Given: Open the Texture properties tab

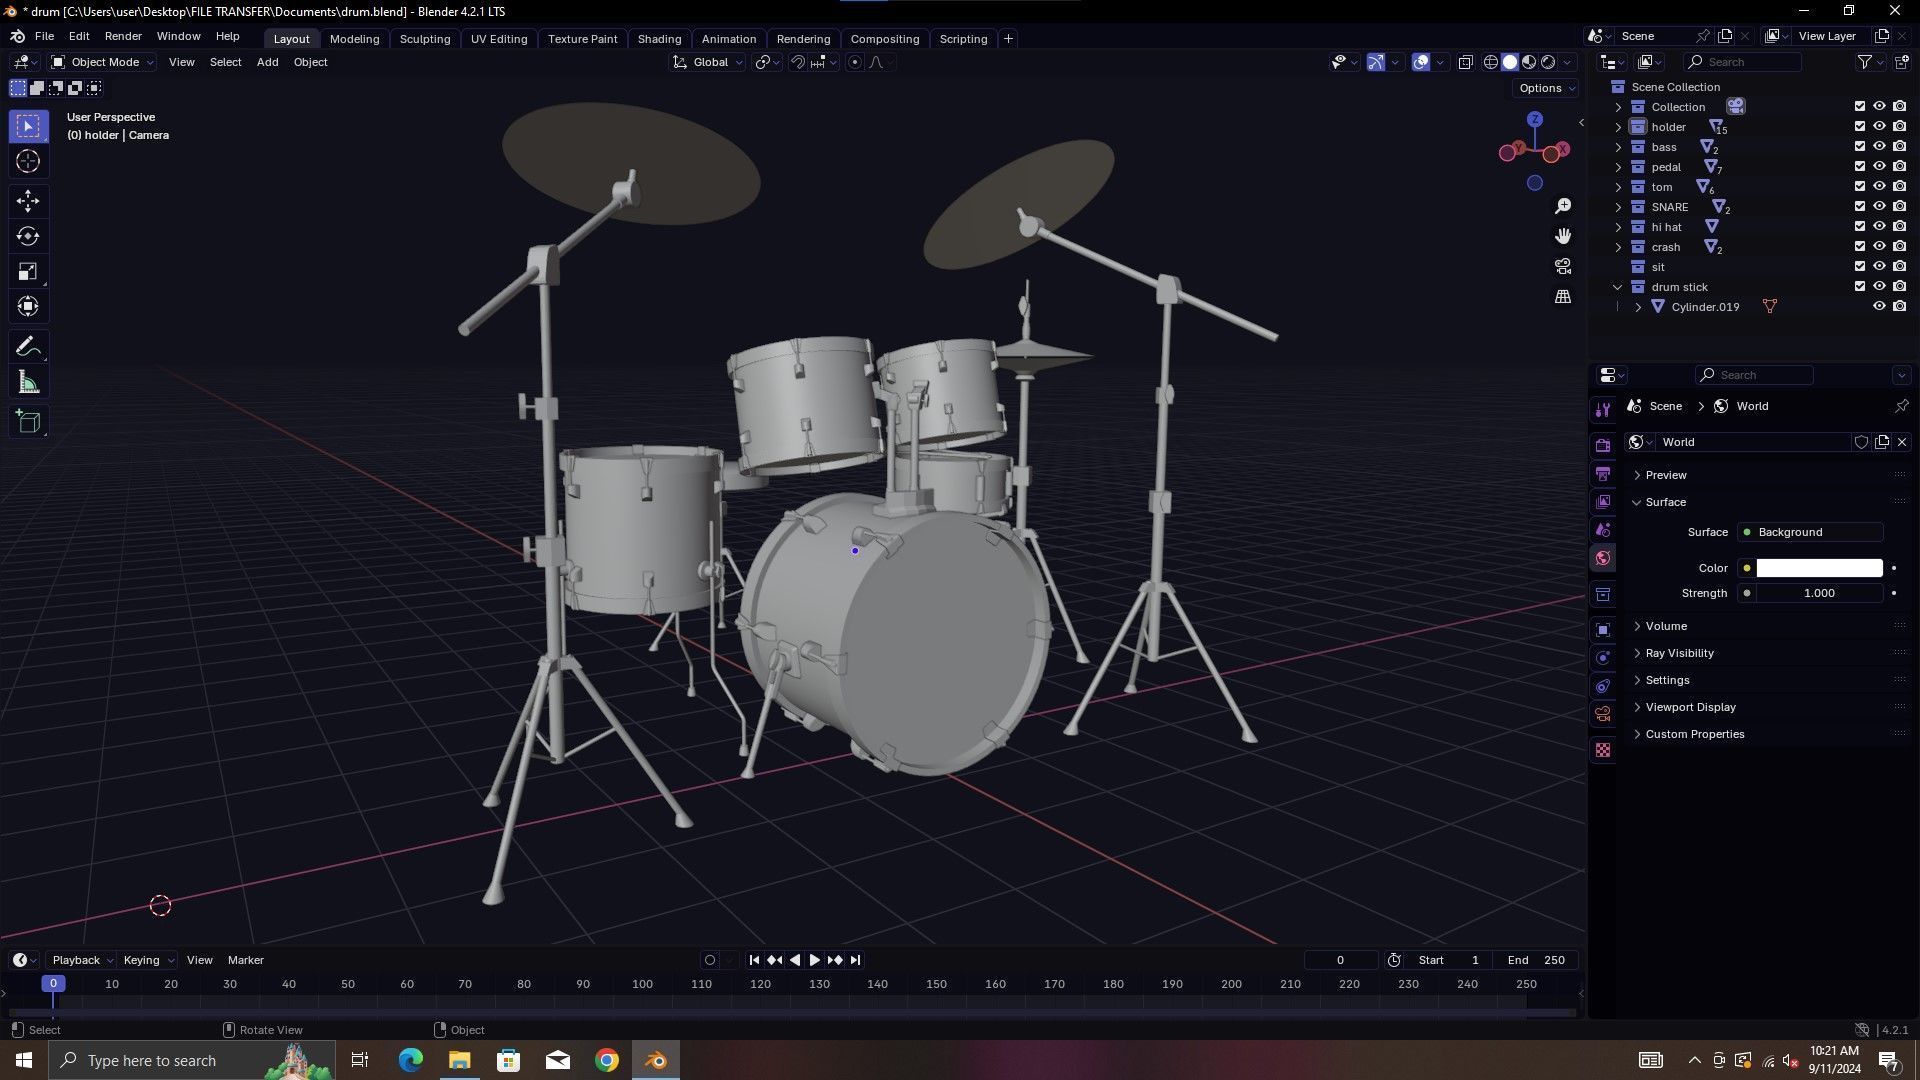Looking at the screenshot, I should (1603, 749).
